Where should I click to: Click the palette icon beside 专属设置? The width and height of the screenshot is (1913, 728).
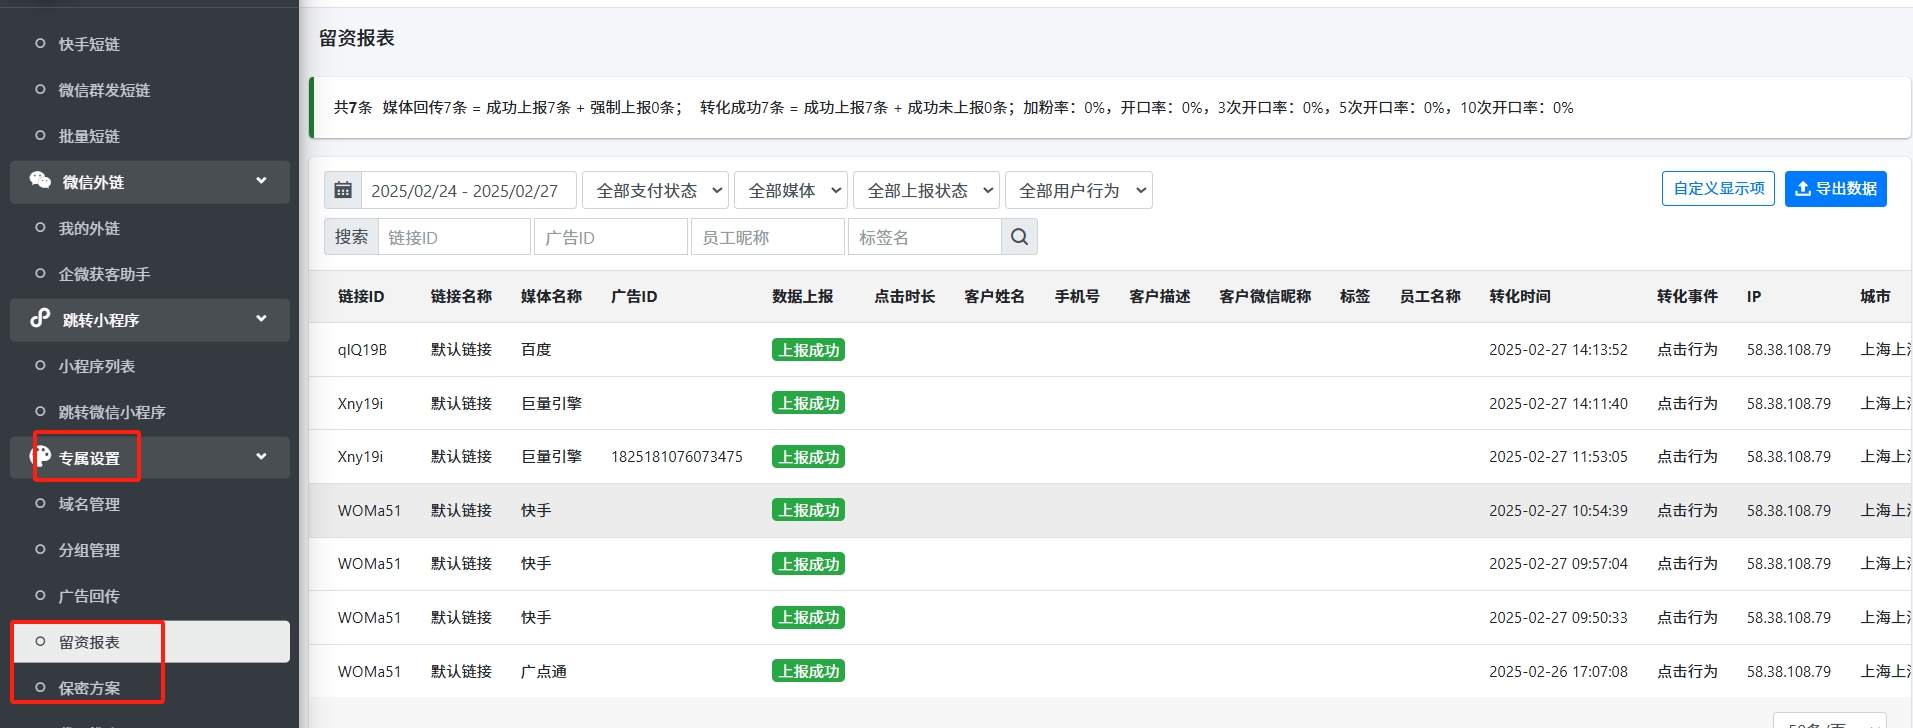(41, 457)
